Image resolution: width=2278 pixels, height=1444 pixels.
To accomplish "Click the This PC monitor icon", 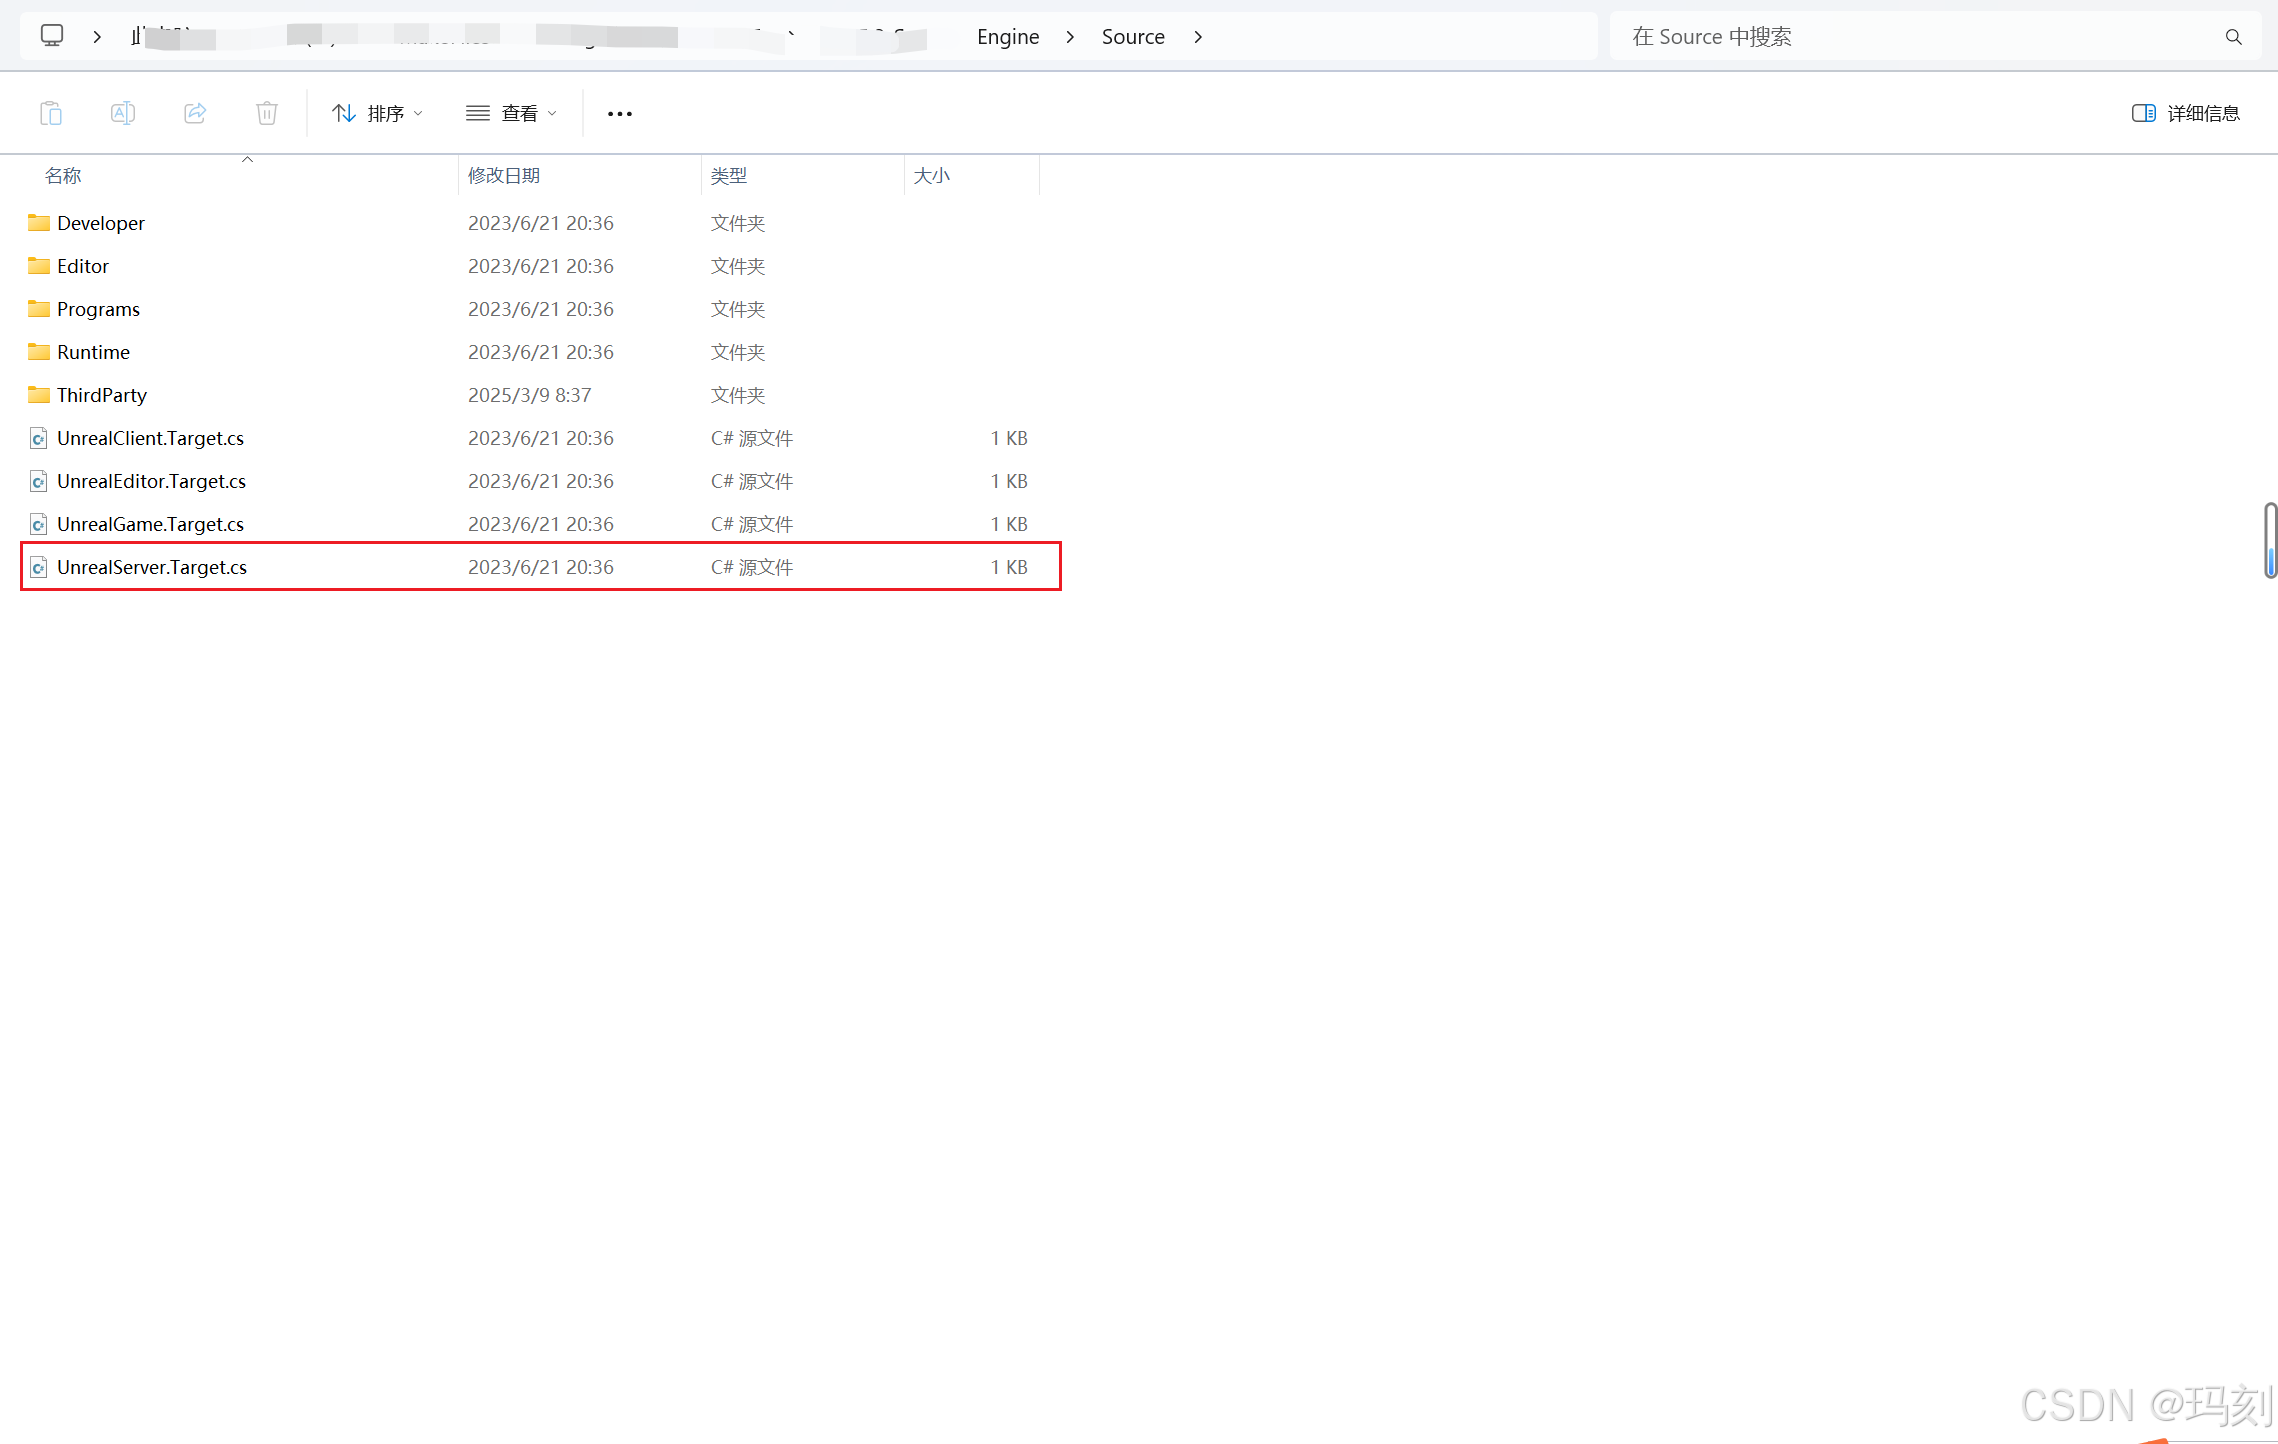I will coord(52,36).
